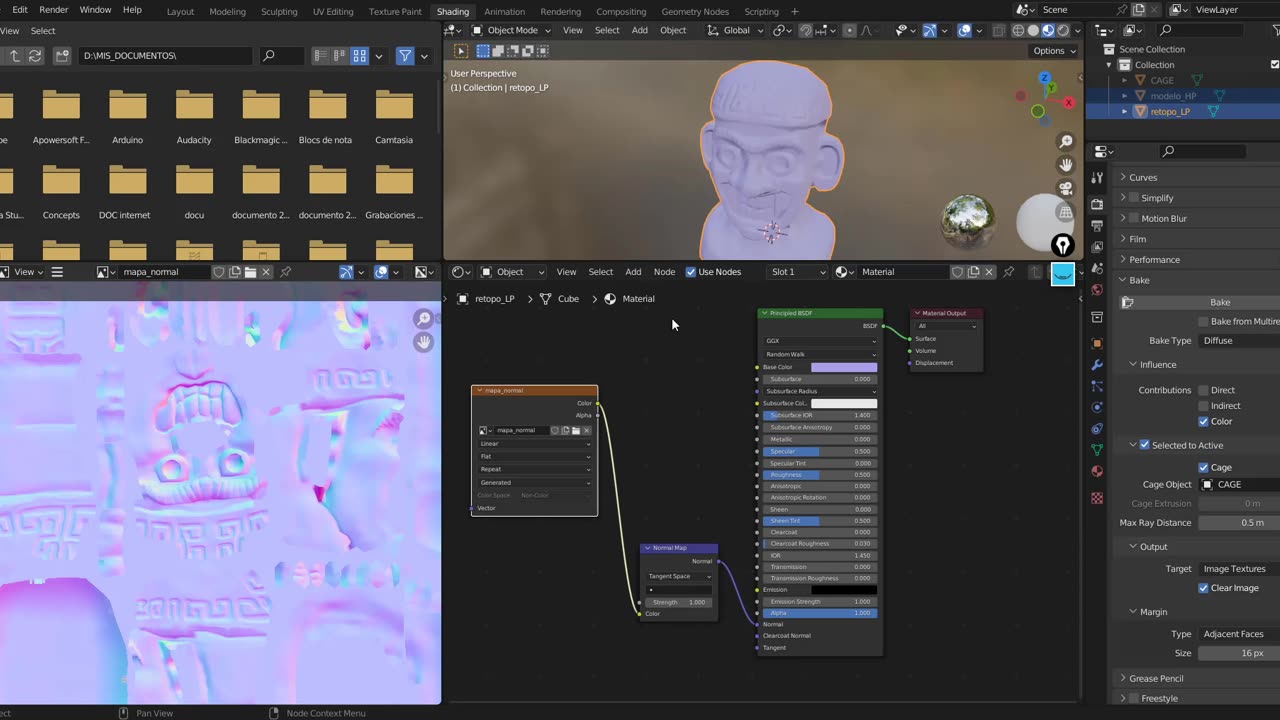The width and height of the screenshot is (1280, 720).
Task: Switch to the Sculpting workspace tab
Action: click(279, 11)
